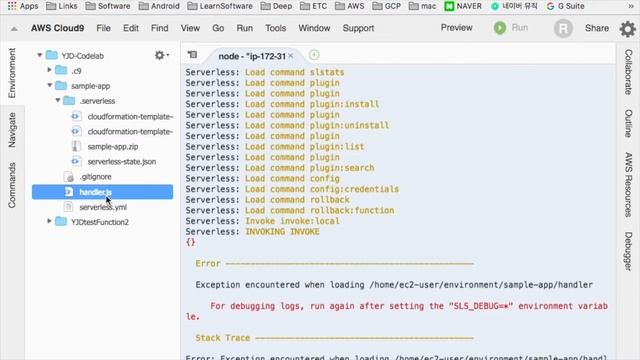Open the G Suite bookmark

click(x=566, y=6)
